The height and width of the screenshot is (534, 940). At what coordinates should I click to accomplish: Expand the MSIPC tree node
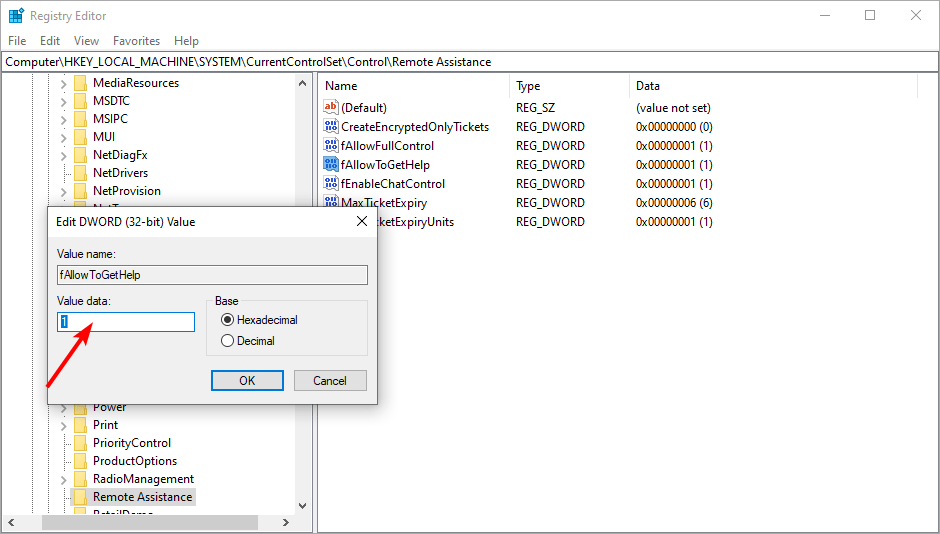[x=64, y=120]
